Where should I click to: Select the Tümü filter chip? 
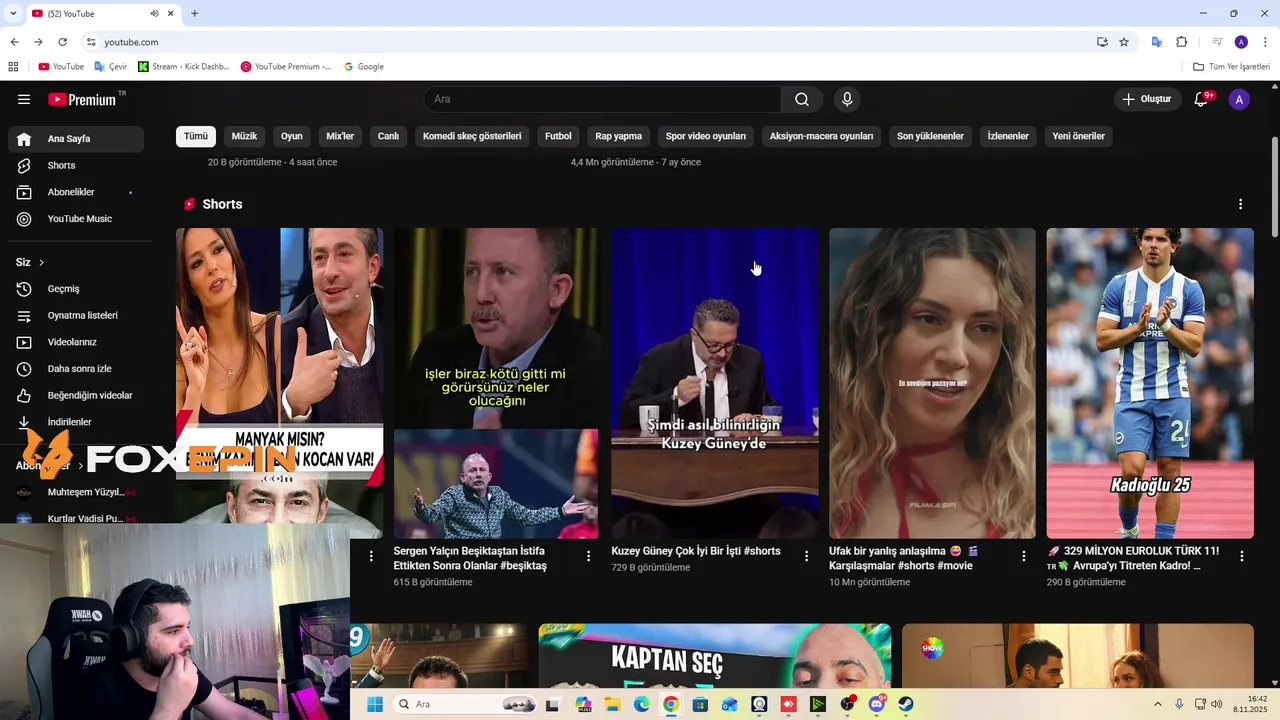coord(196,136)
